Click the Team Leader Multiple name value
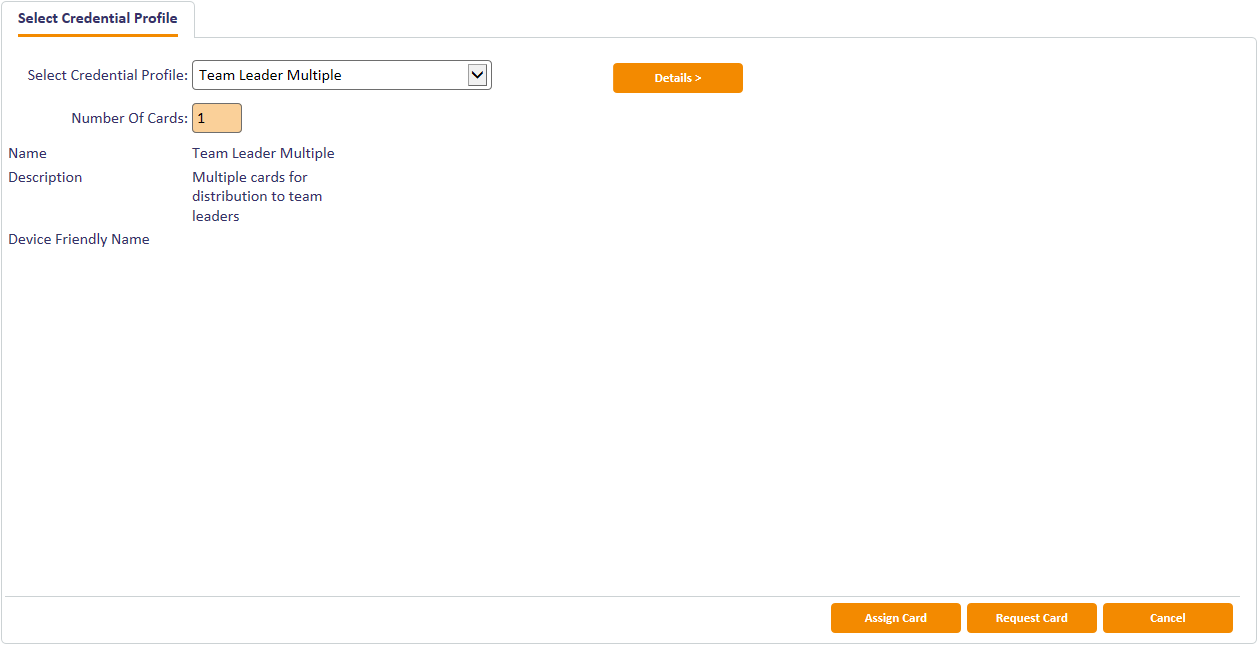Image resolution: width=1258 pixels, height=645 pixels. click(263, 154)
